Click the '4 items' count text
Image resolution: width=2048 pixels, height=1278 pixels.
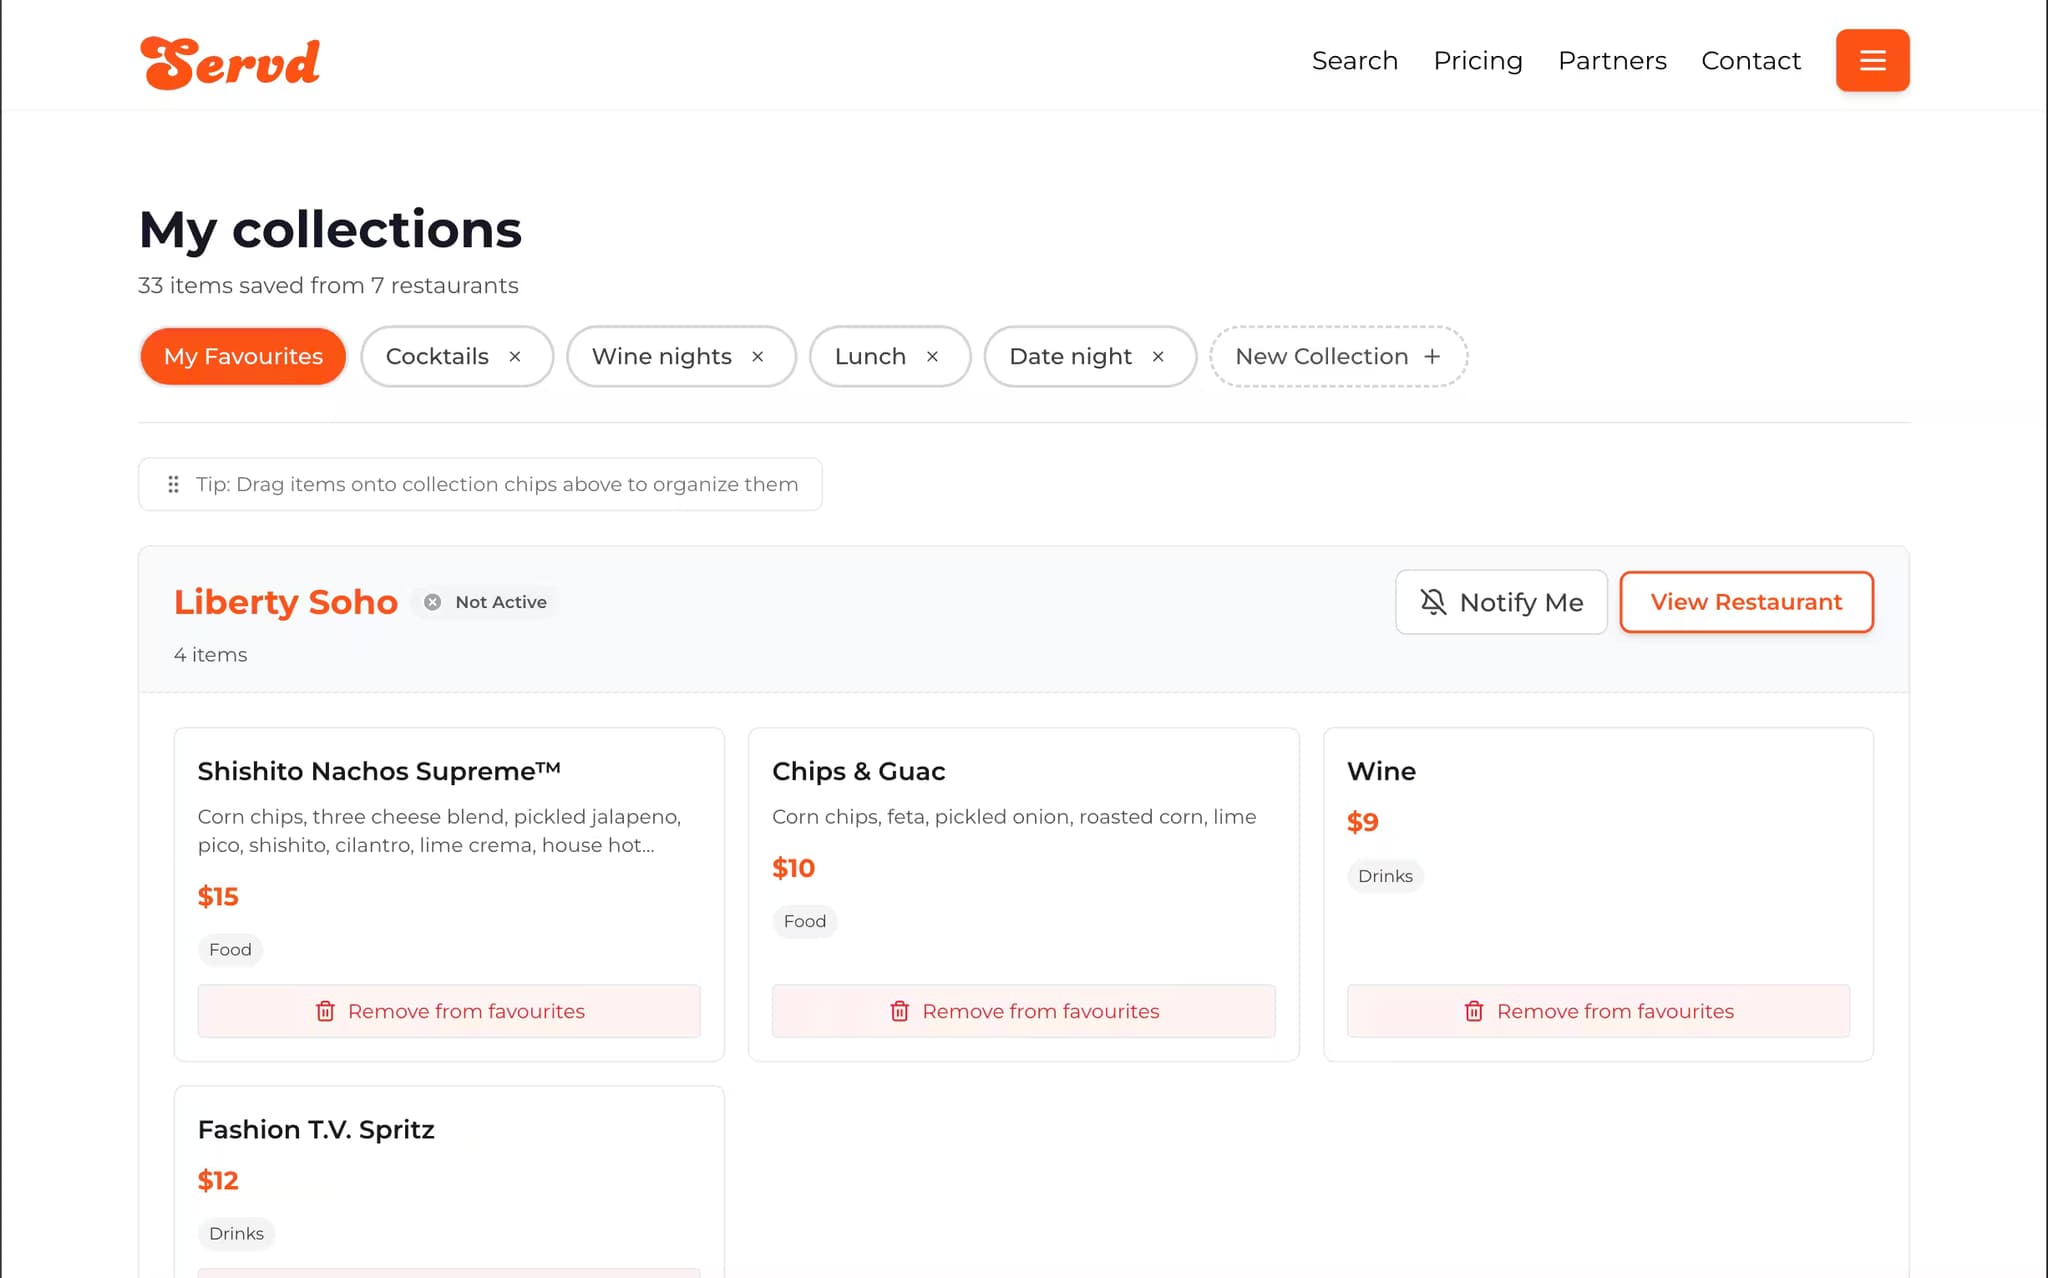[210, 655]
